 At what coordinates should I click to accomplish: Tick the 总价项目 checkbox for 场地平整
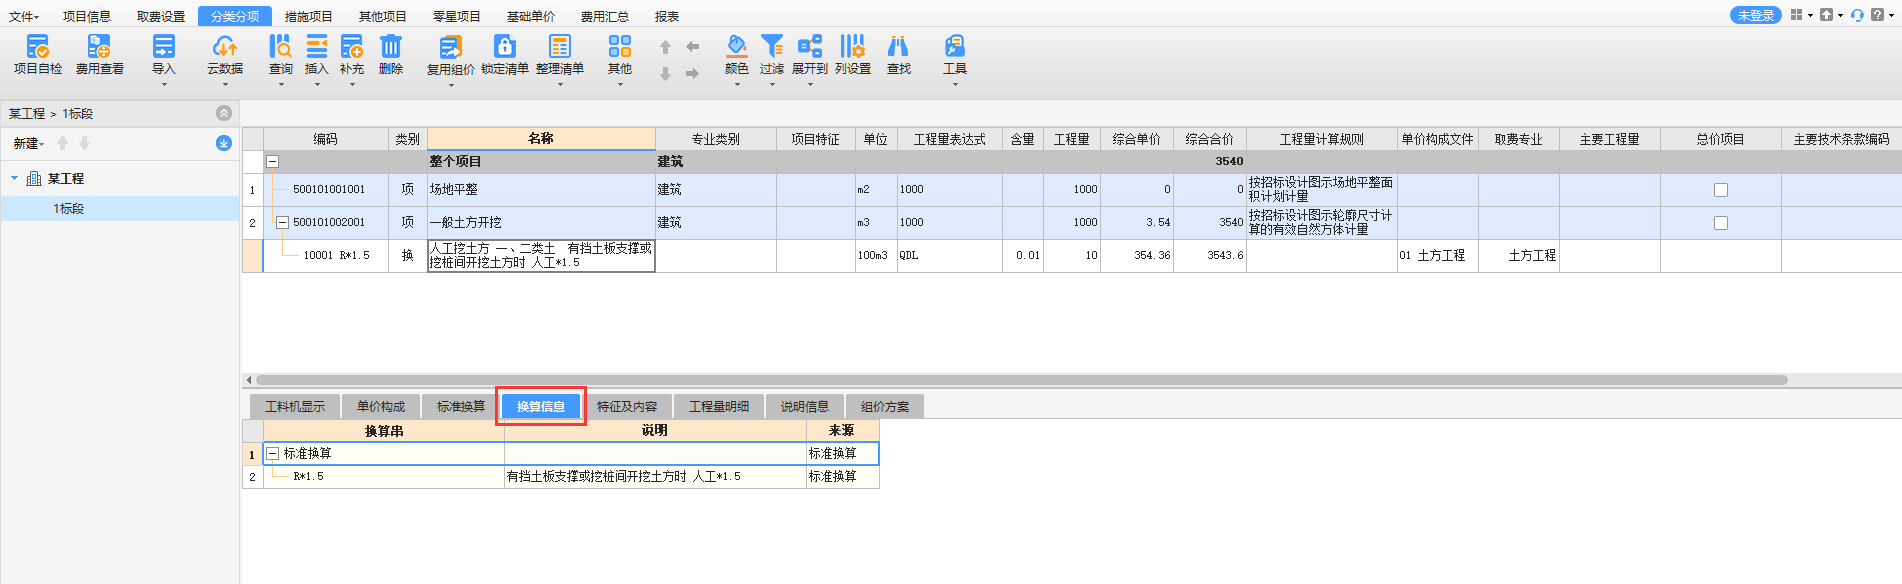click(x=1720, y=190)
